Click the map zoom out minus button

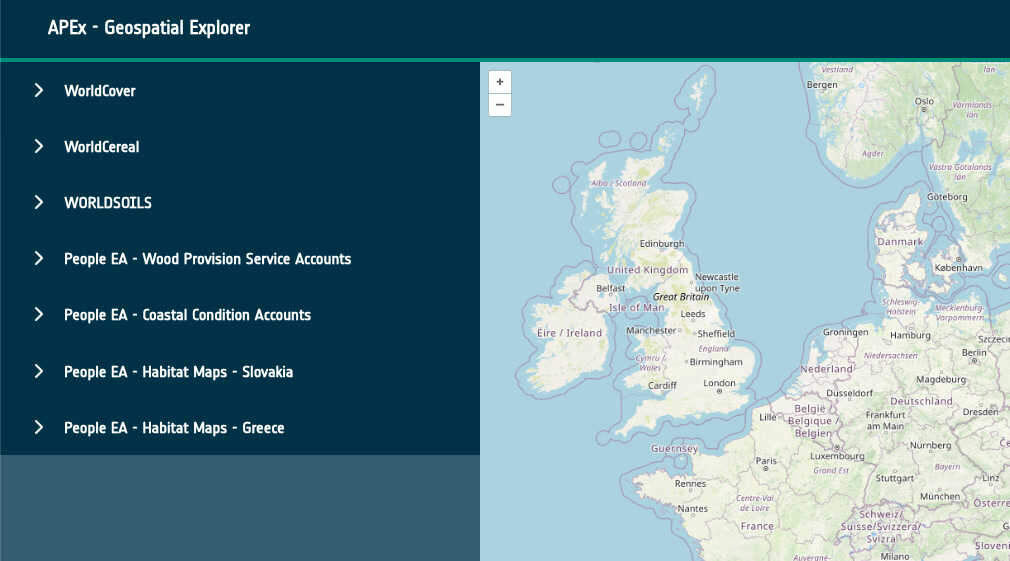coord(500,105)
